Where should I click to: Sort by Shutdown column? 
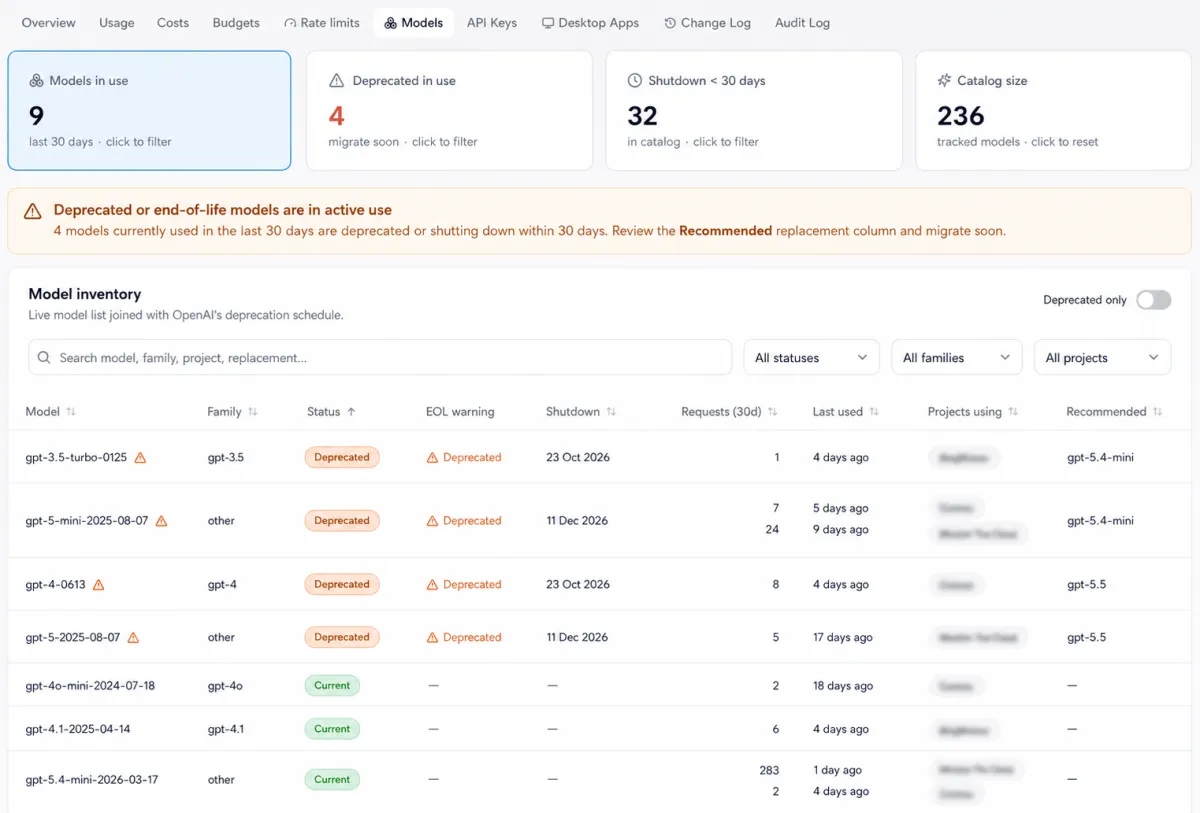click(x=580, y=412)
